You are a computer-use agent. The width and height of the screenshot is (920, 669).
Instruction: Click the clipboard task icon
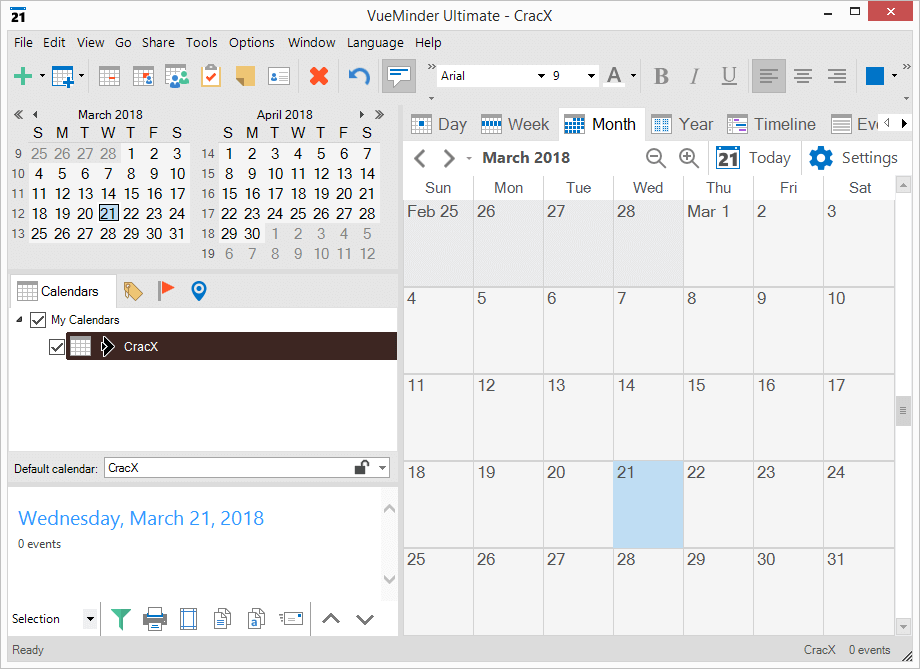coord(211,76)
